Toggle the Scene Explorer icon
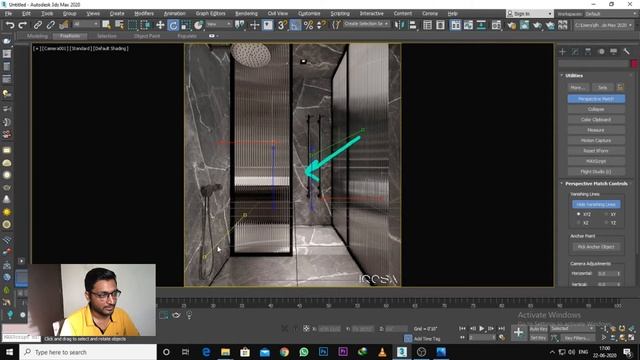The width and height of the screenshot is (640, 360). tap(427, 25)
